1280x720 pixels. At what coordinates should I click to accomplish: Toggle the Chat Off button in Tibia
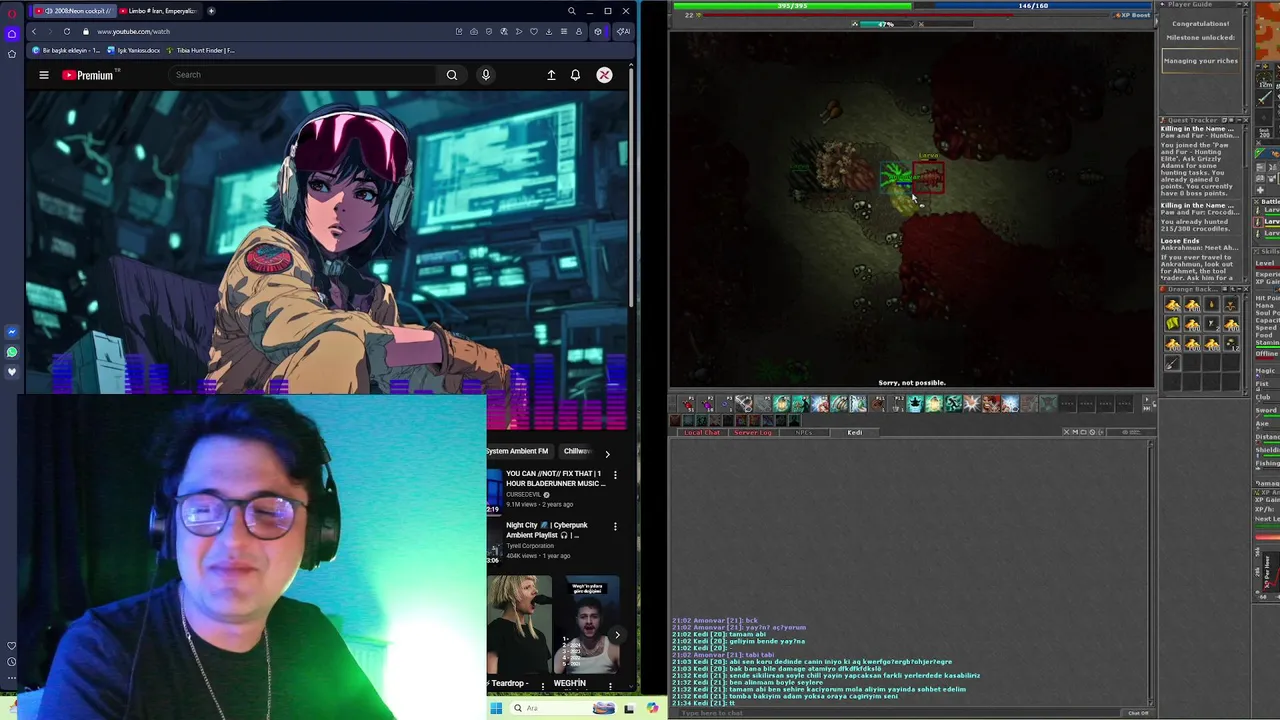[x=1138, y=713]
